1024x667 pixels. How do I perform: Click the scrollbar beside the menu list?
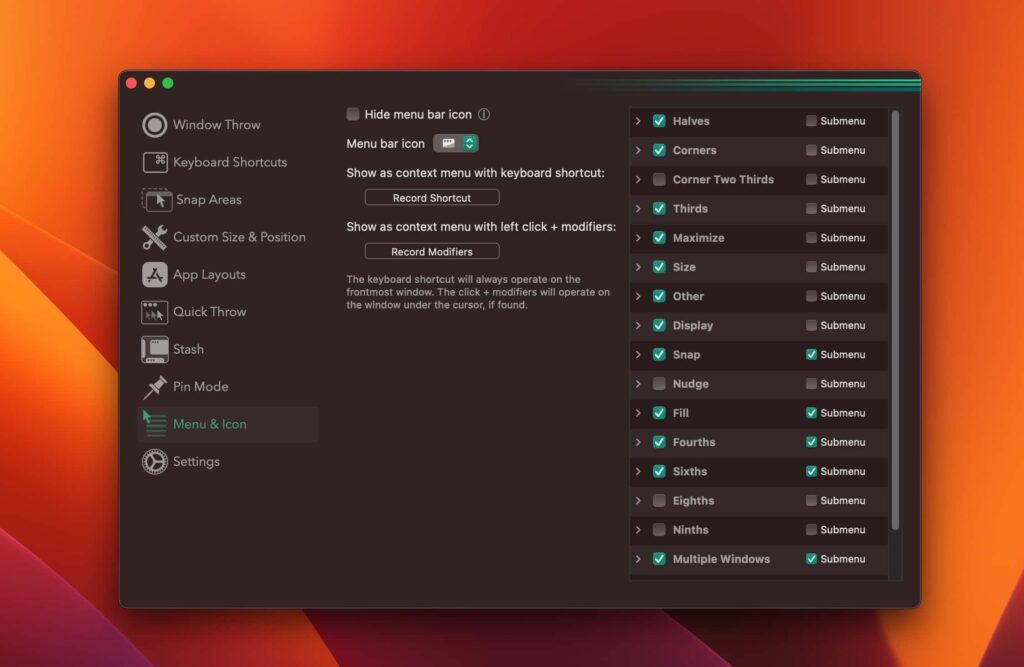point(895,300)
